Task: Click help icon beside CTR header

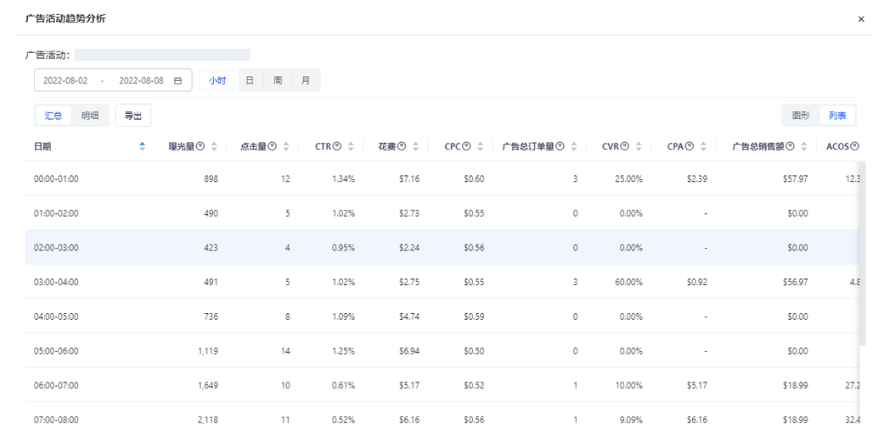Action: (x=337, y=147)
